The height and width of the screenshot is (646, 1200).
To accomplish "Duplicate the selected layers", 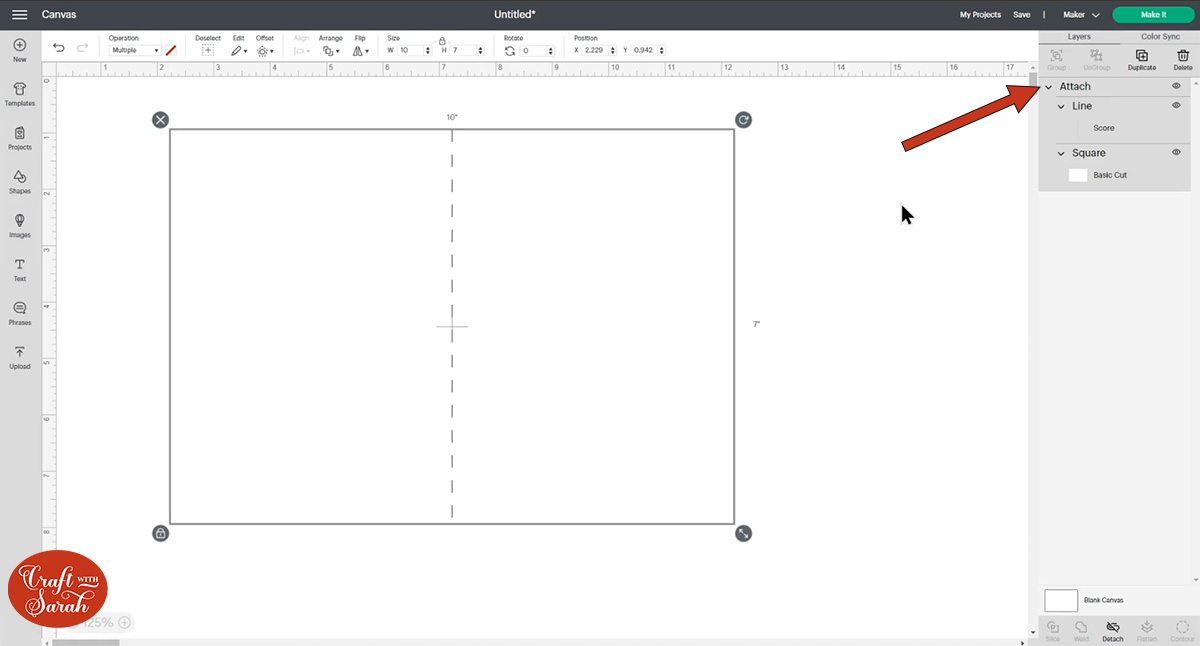I will pos(1142,59).
